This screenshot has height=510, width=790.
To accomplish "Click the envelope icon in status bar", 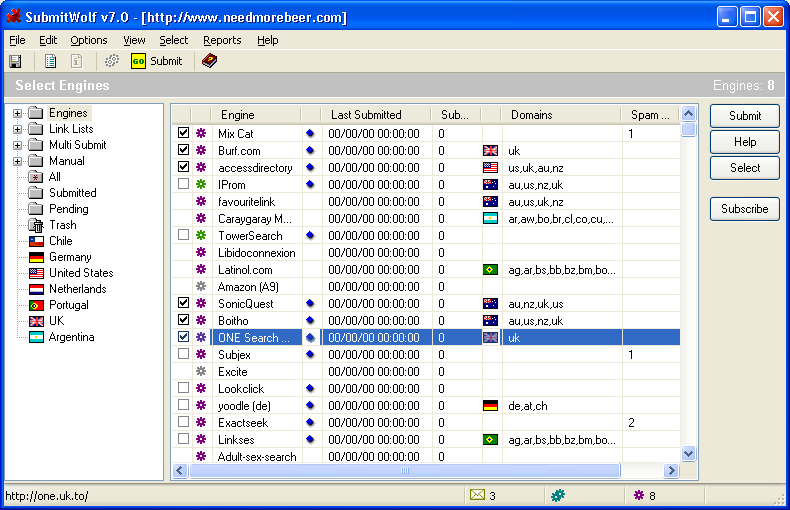I will (477, 495).
